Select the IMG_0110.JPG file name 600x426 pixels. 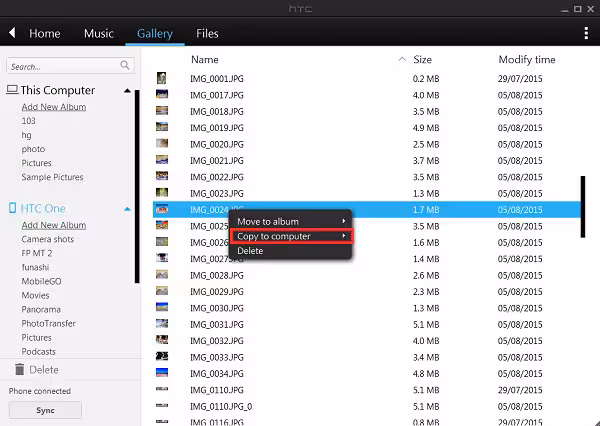tap(217, 390)
